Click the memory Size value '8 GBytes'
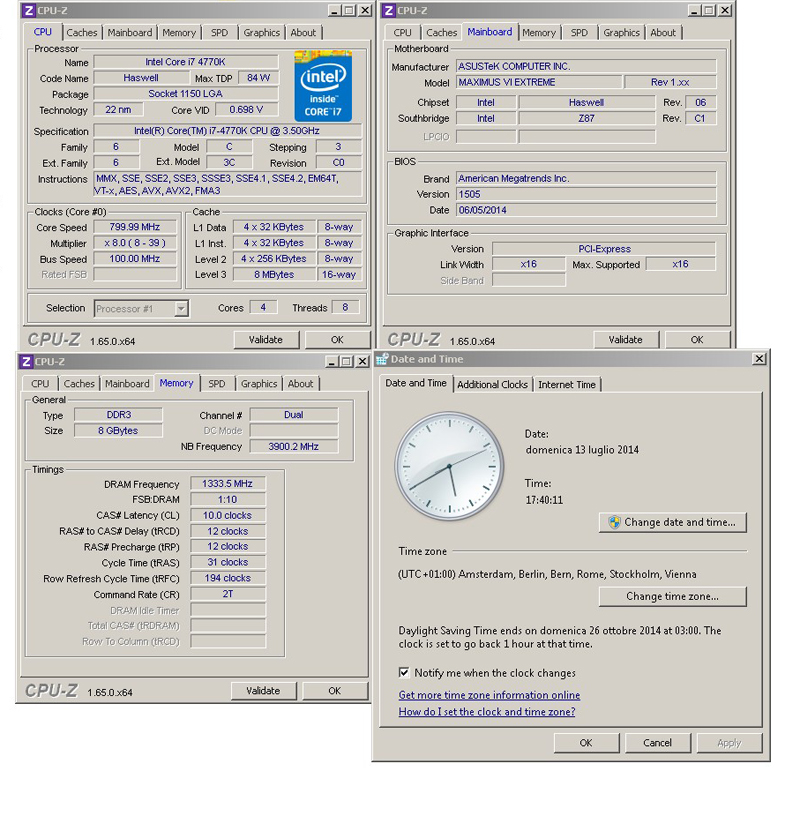The width and height of the screenshot is (800, 816). tap(119, 431)
